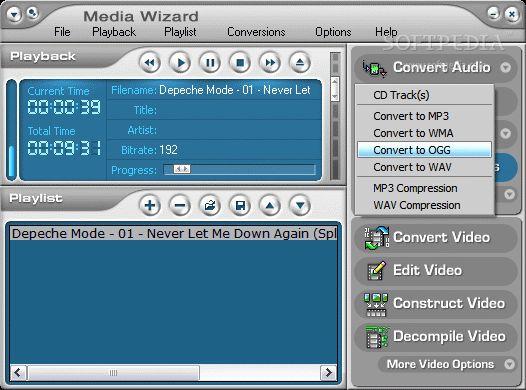Move playlist item up with up arrow
Viewport: 526px width, 390px height.
coord(270,205)
